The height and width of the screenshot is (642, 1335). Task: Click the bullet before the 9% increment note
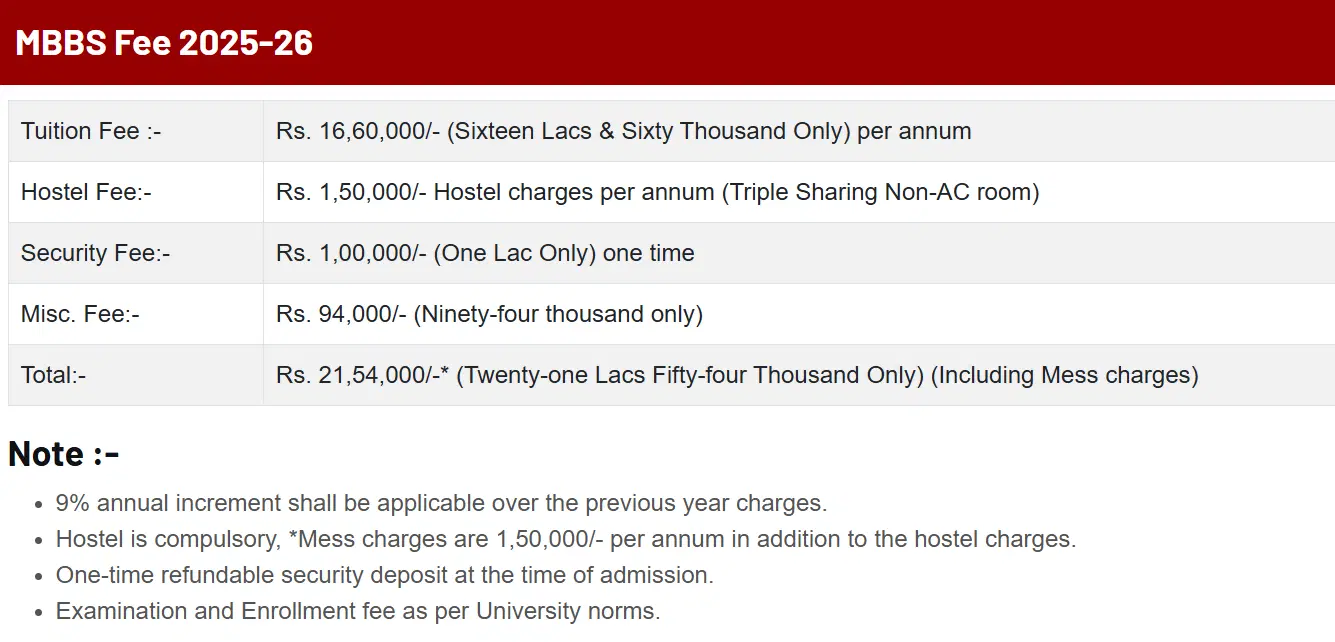point(38,504)
